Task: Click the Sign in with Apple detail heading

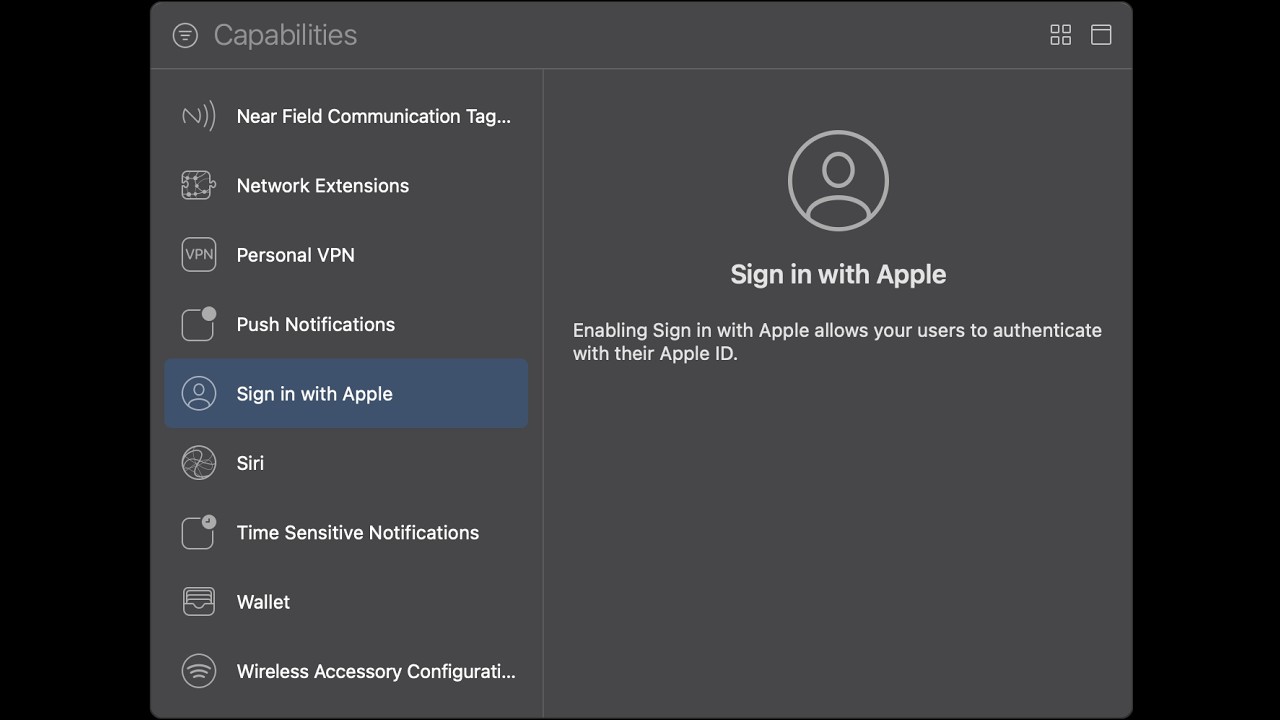Action: click(838, 274)
